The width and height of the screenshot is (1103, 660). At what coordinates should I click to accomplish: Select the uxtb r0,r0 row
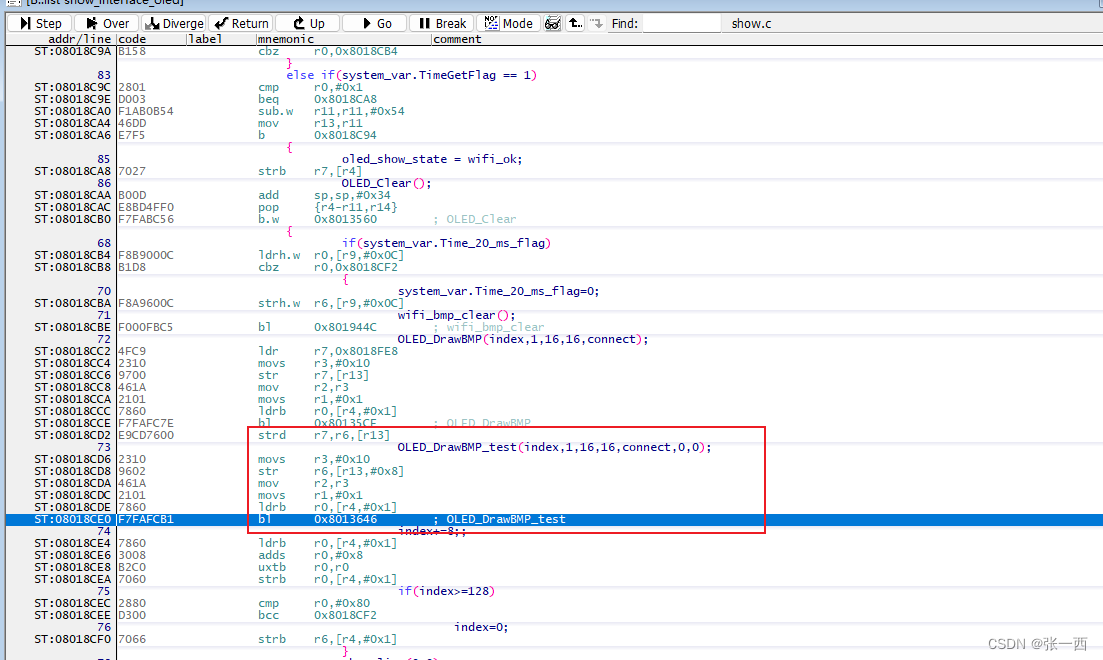point(554,567)
